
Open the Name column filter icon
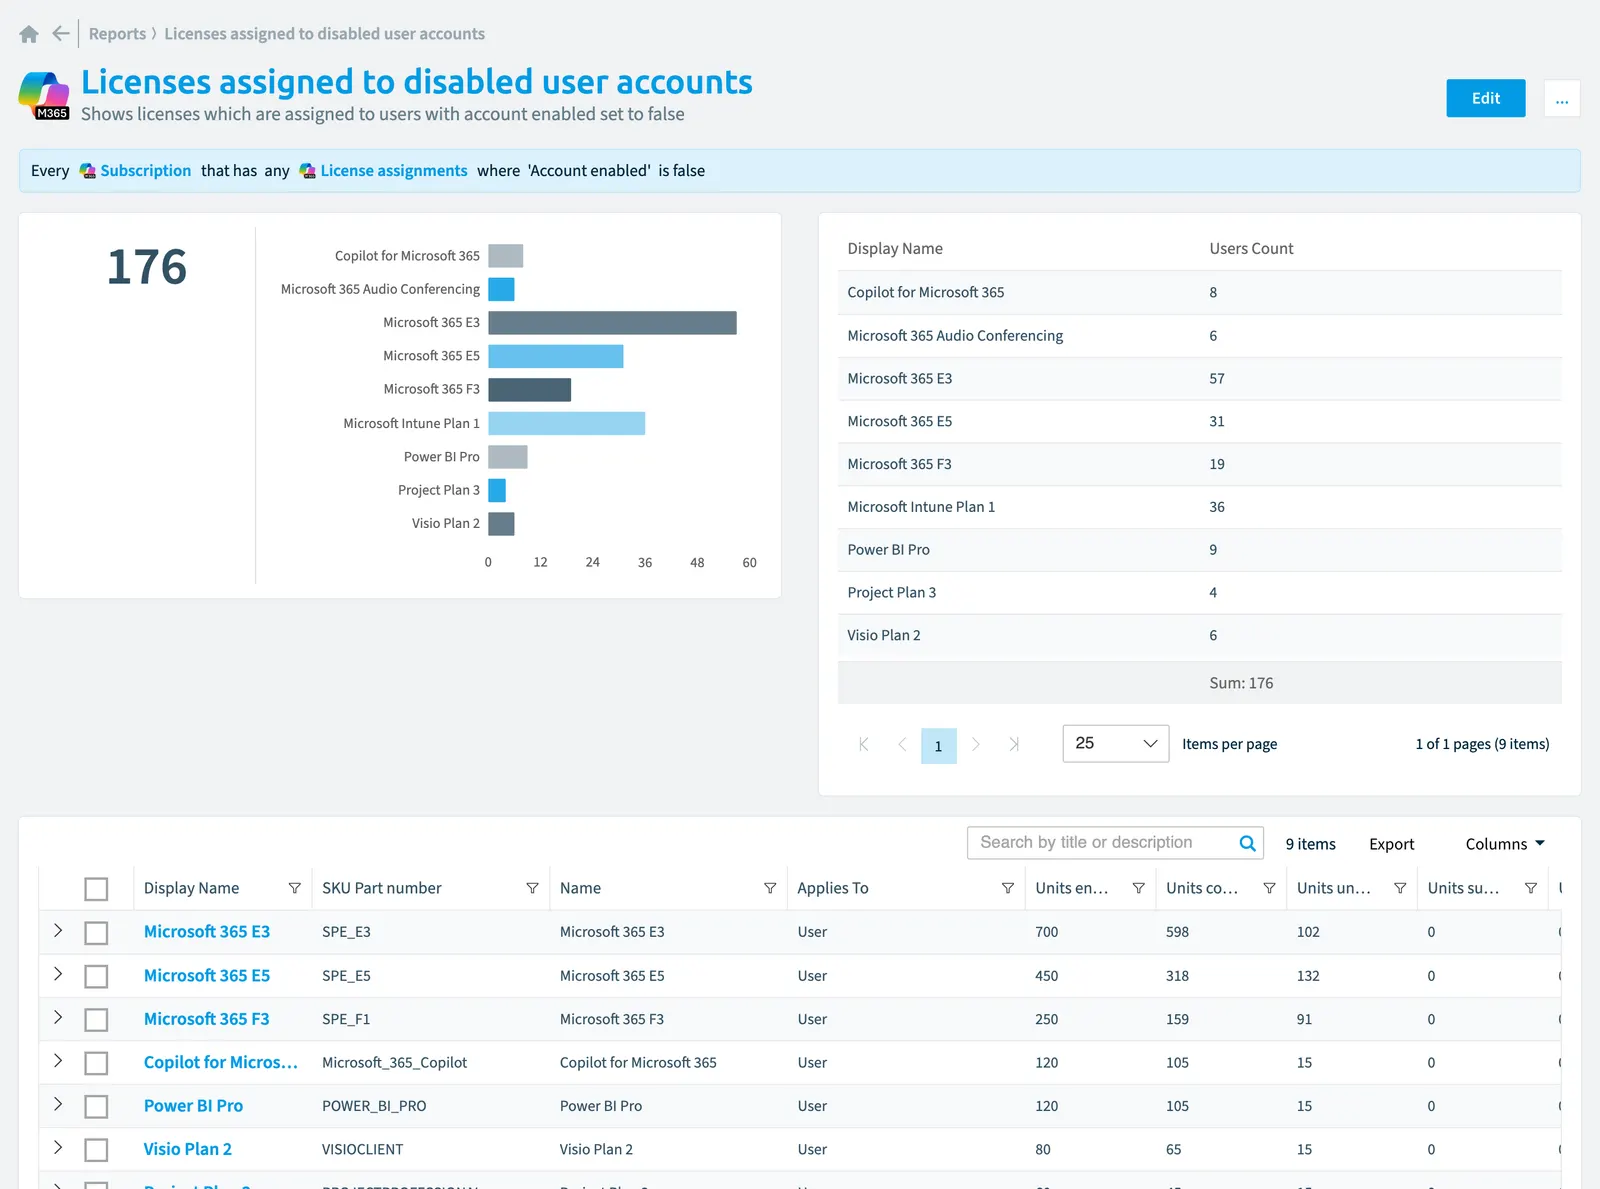[770, 888]
